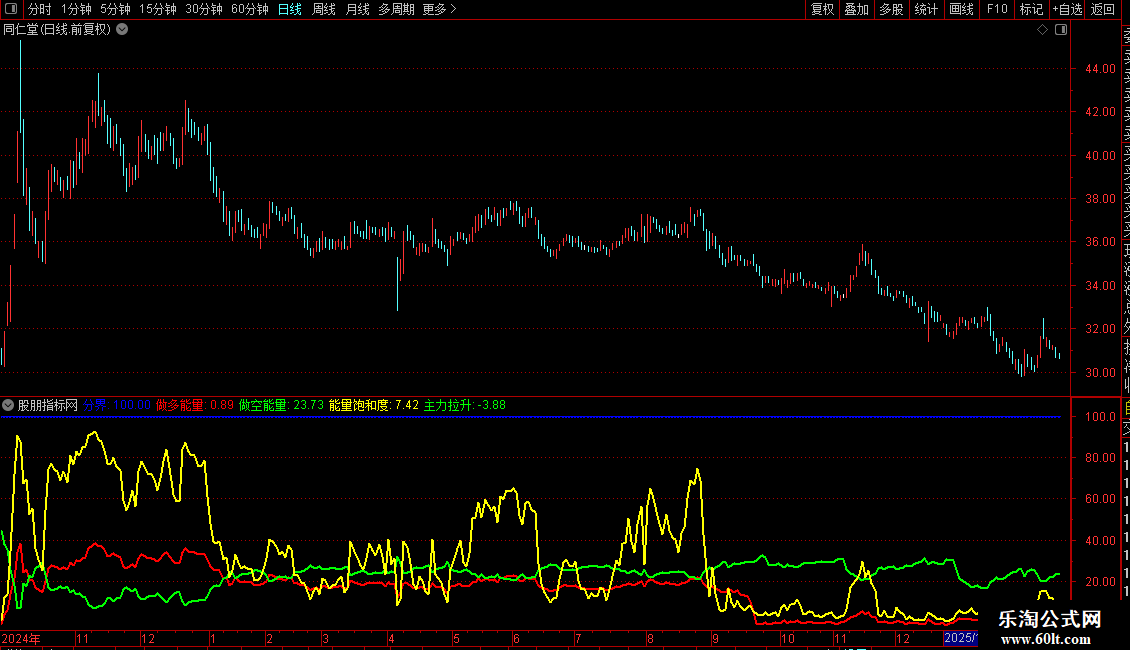Screen dimensions: 1130x650
Task: Switch to 周线 weekly timeframe
Action: [324, 9]
